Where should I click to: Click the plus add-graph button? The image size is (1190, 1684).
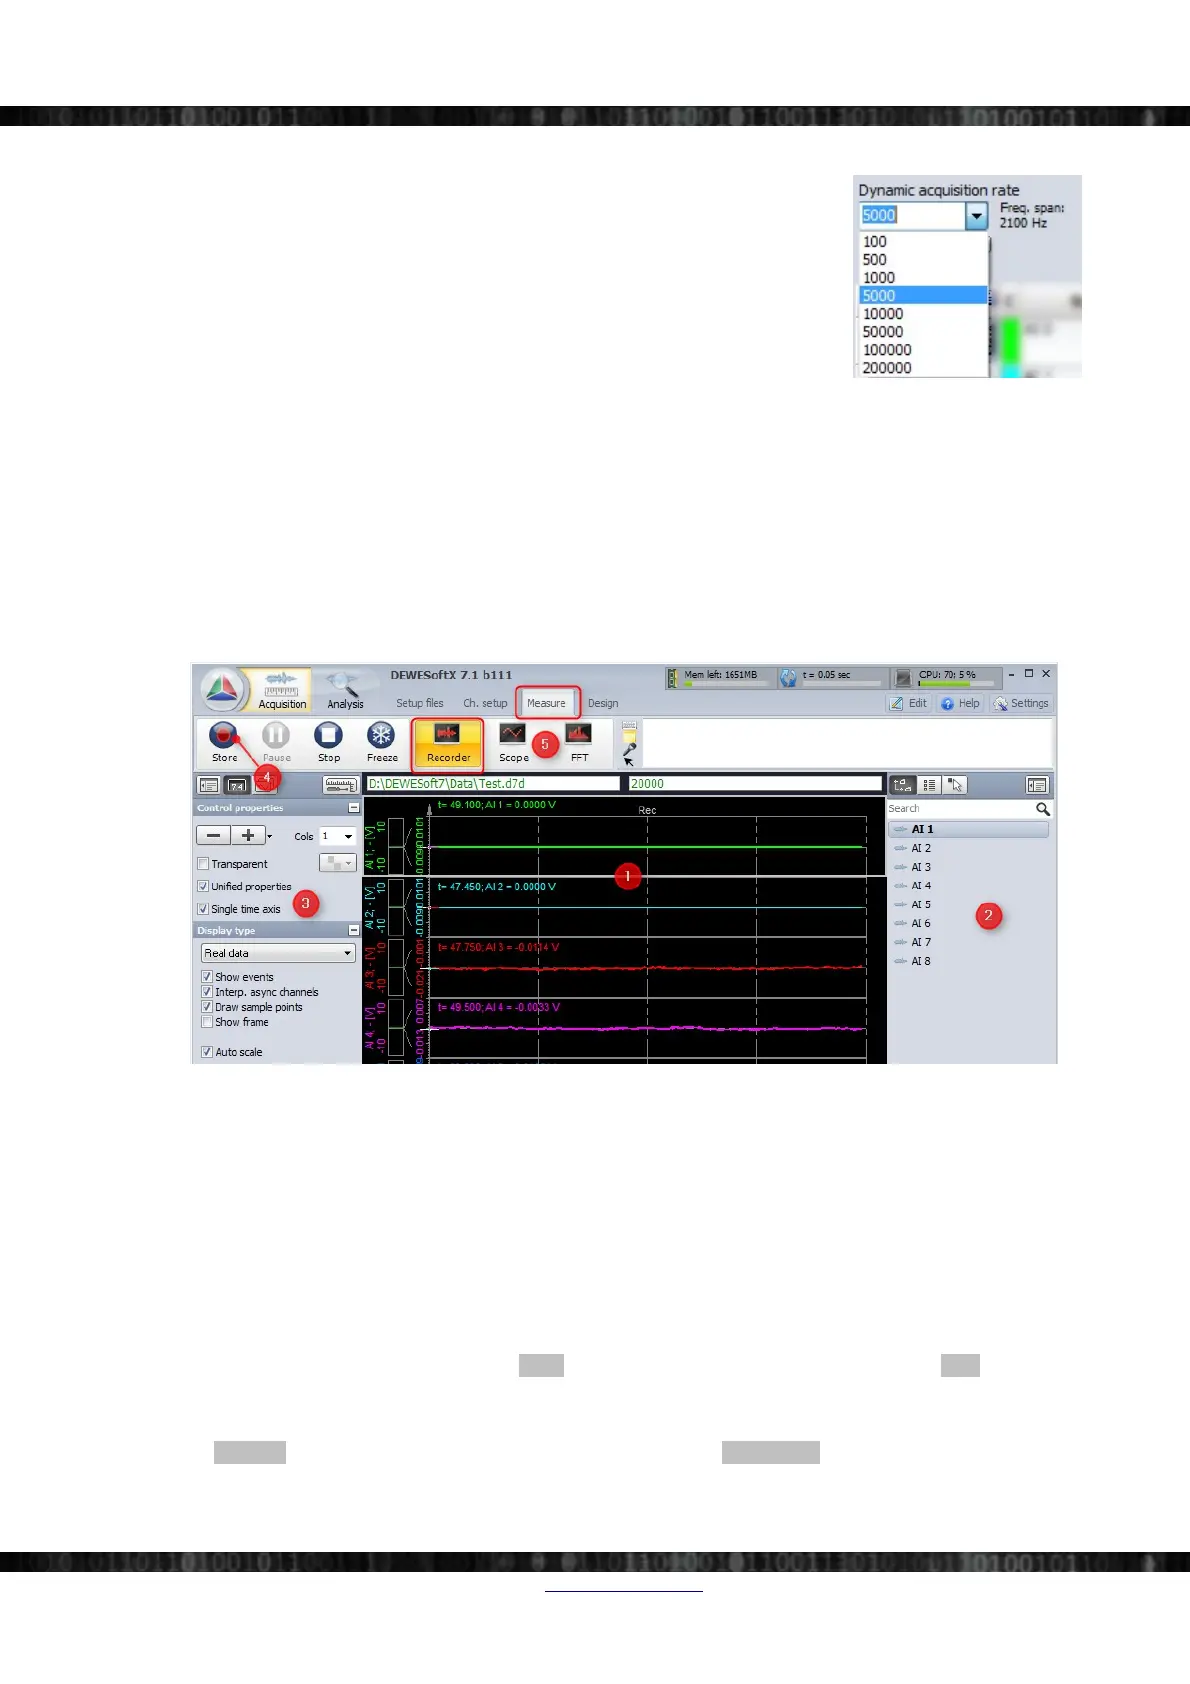click(x=248, y=835)
